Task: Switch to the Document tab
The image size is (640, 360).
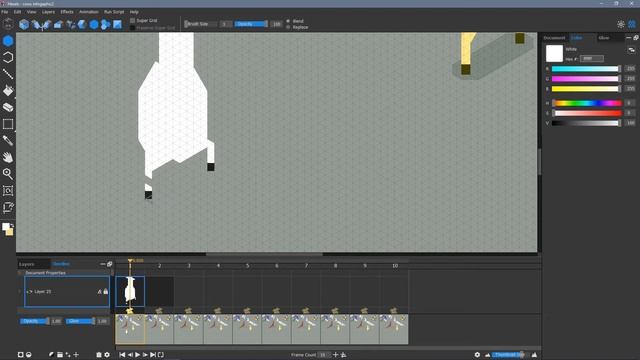Action: (554, 38)
